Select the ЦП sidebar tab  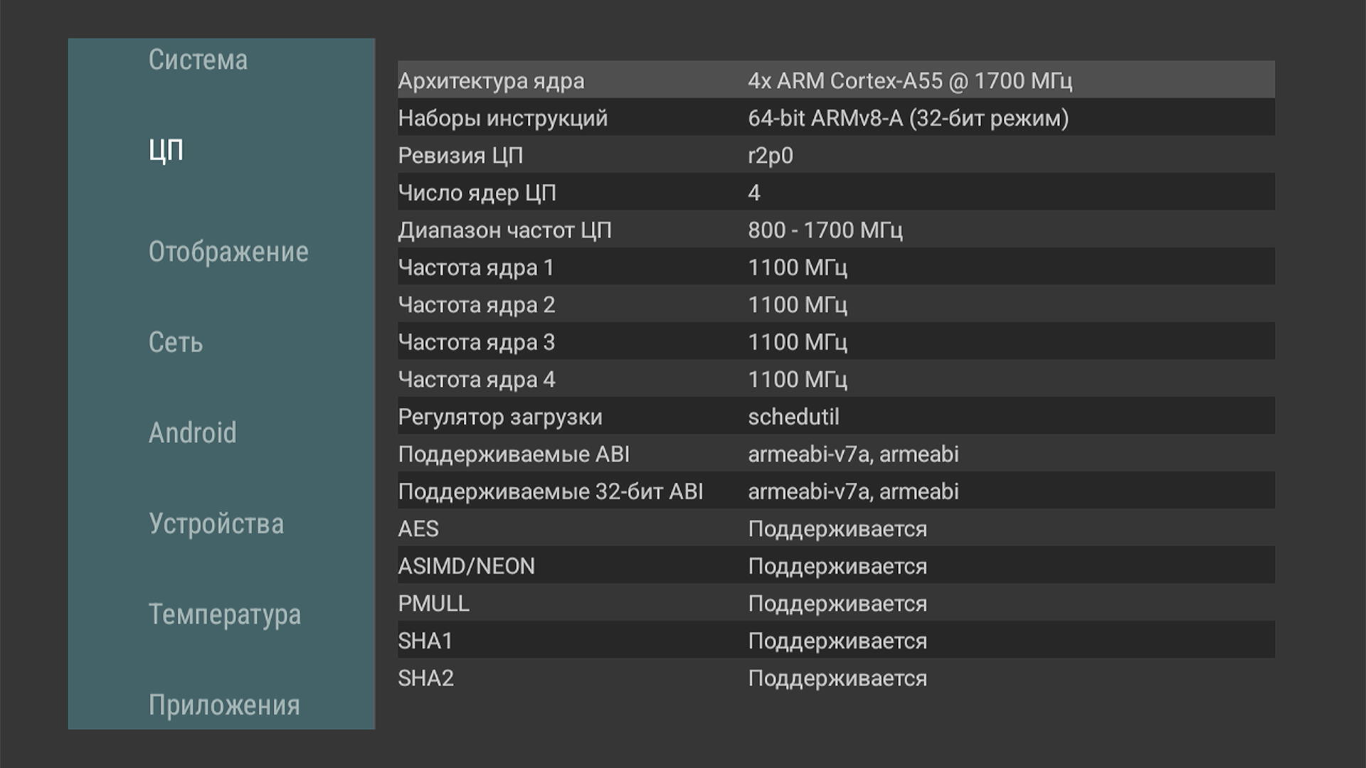[166, 151]
